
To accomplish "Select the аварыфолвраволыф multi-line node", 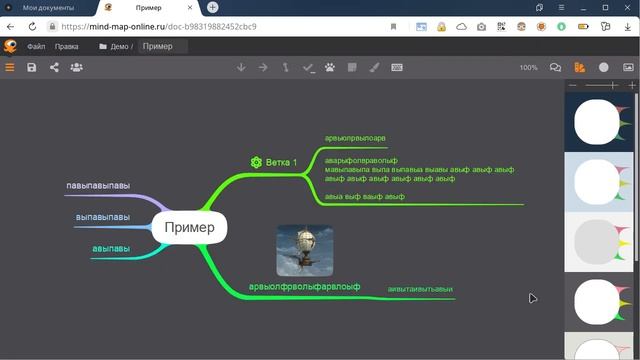I will (419, 169).
